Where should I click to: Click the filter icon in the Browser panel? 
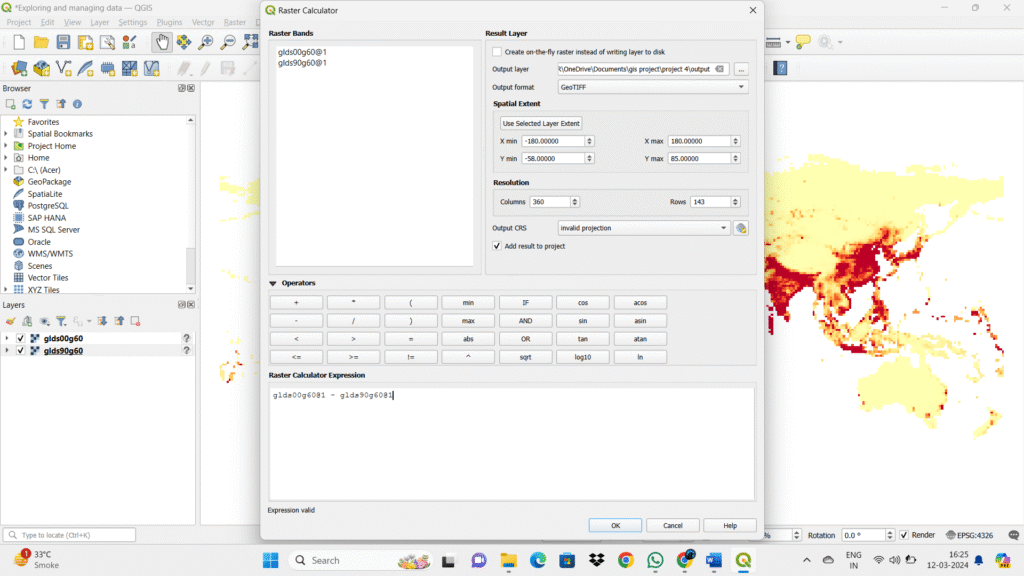pyautogui.click(x=44, y=104)
